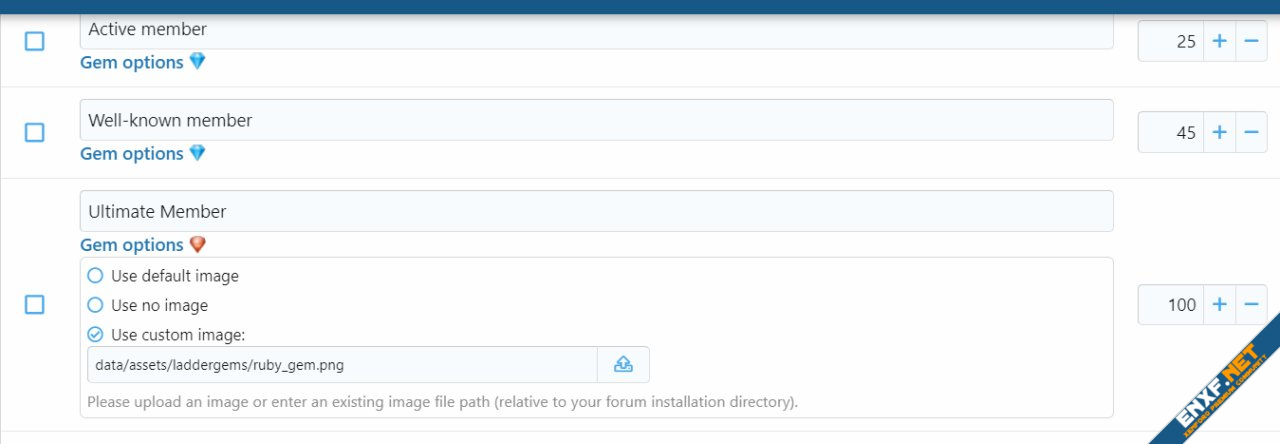The width and height of the screenshot is (1280, 444).
Task: Increase the Ultimate Member value with plus
Action: pyautogui.click(x=1219, y=305)
